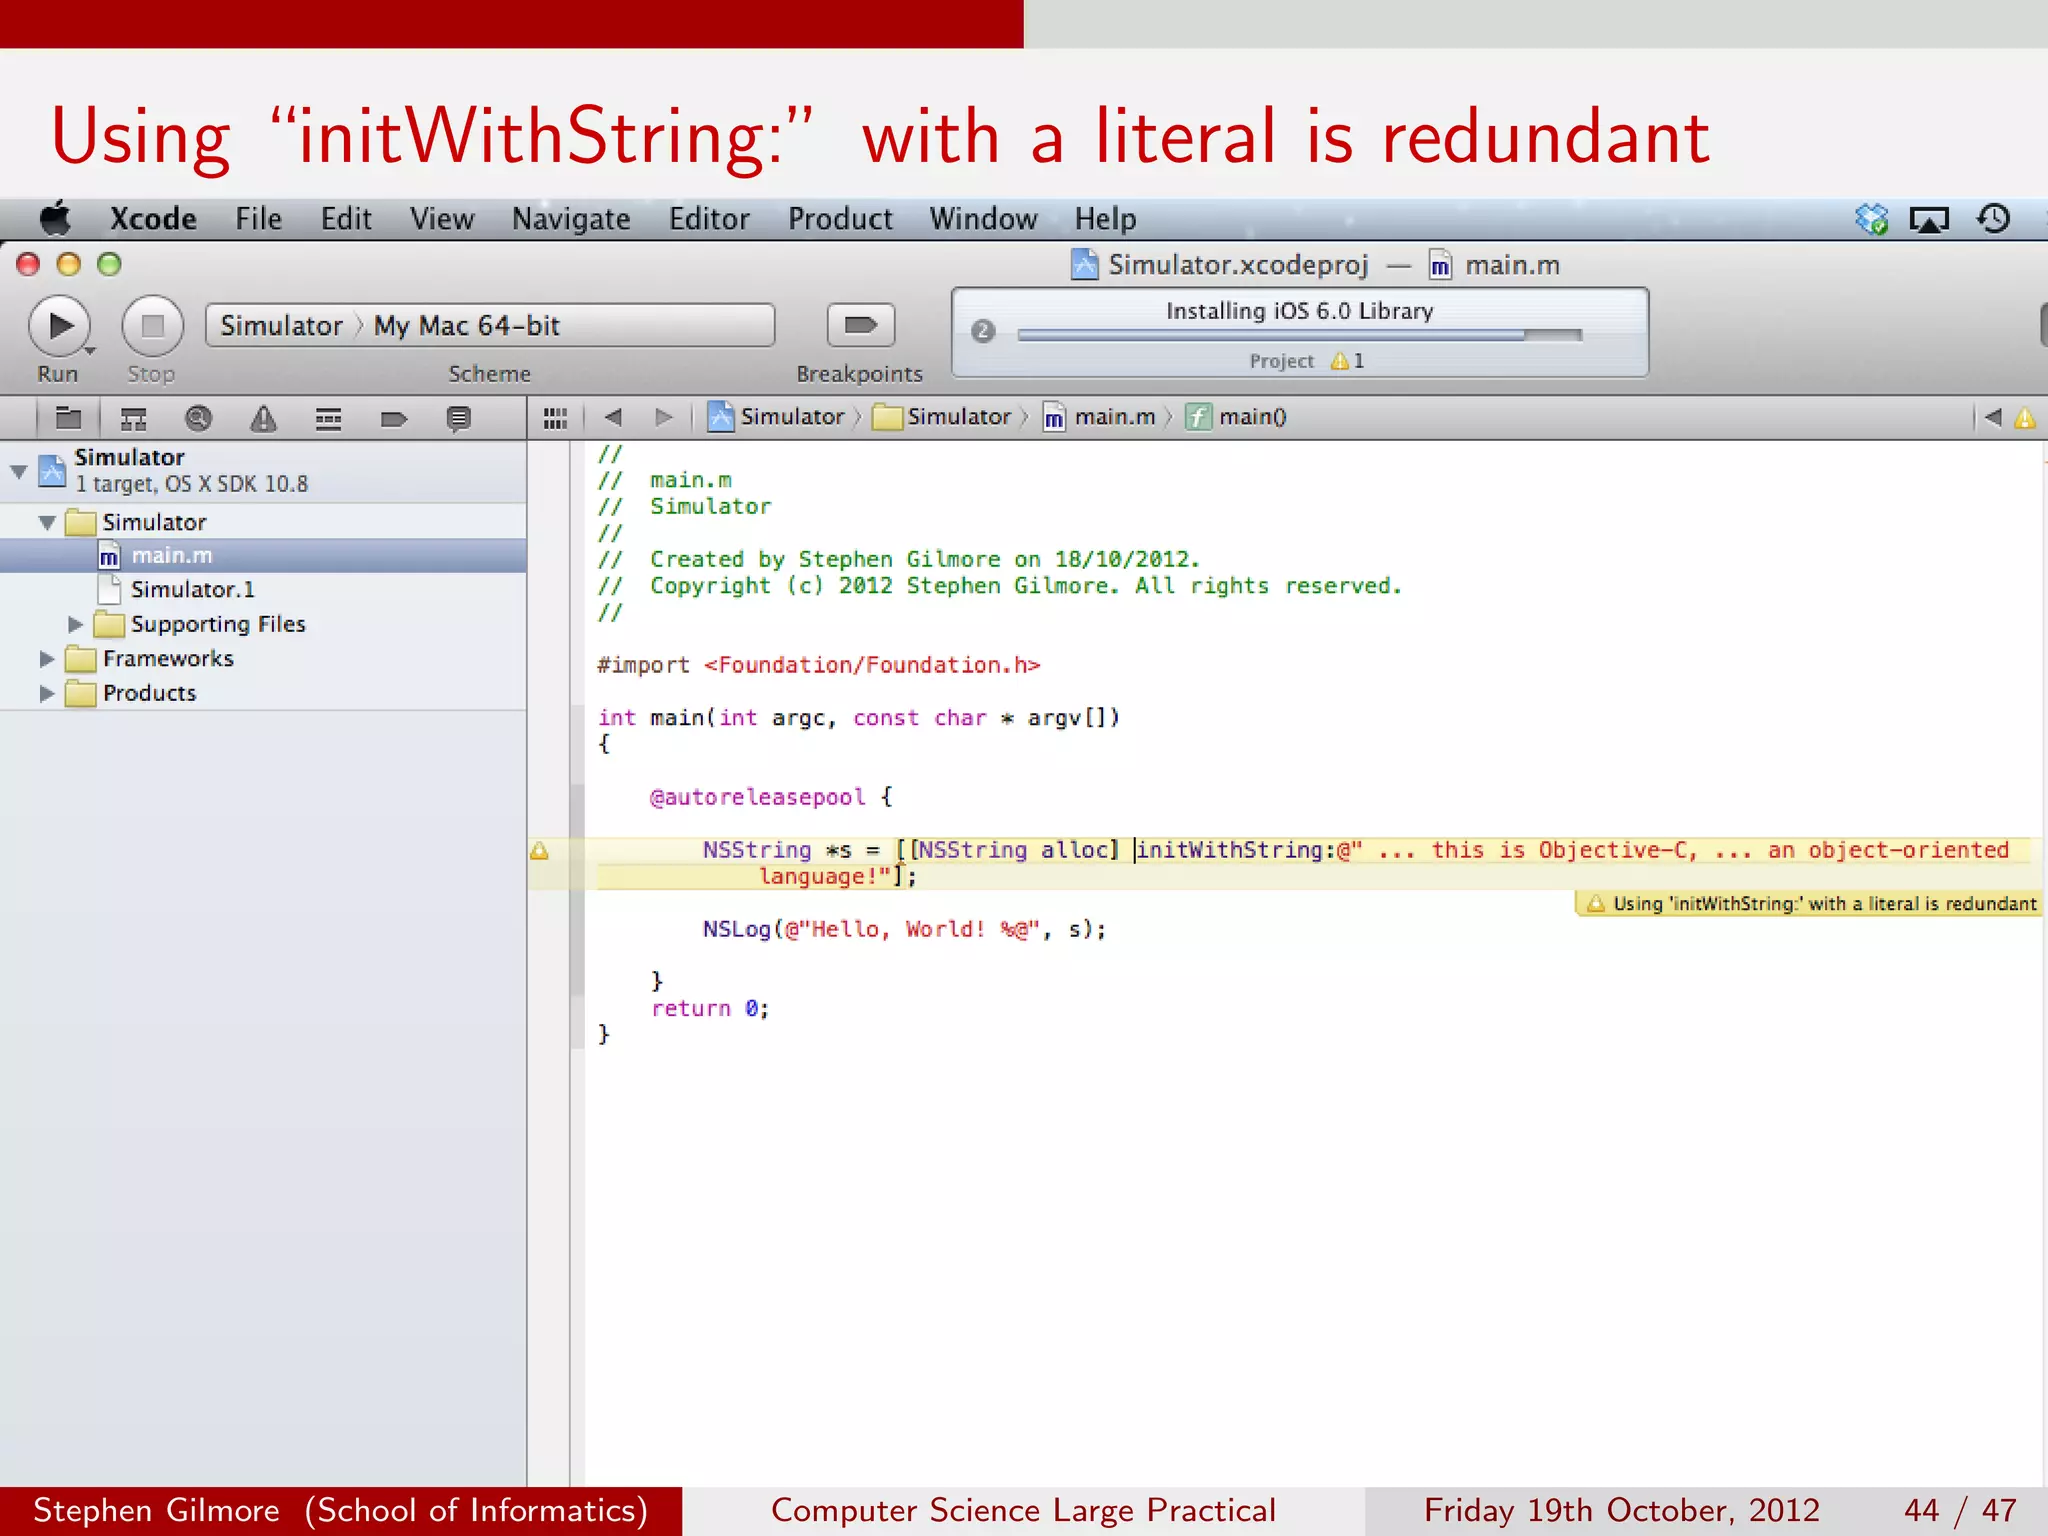Select Supporting Files folder row
The height and width of the screenshot is (1536, 2048).
pos(263,624)
